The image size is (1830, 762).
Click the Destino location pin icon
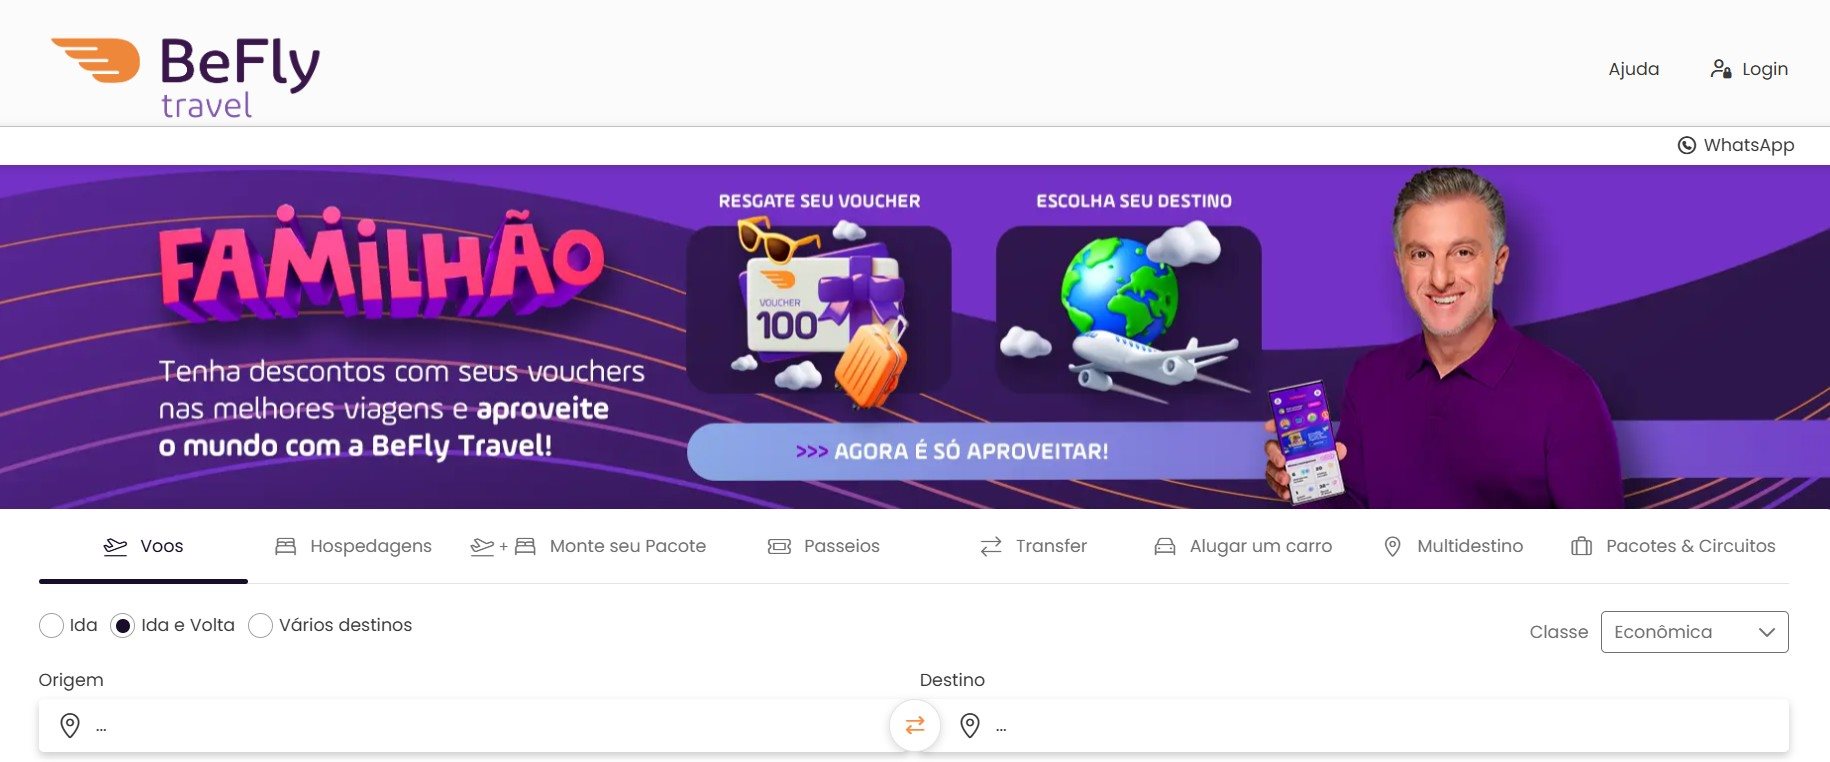(970, 725)
